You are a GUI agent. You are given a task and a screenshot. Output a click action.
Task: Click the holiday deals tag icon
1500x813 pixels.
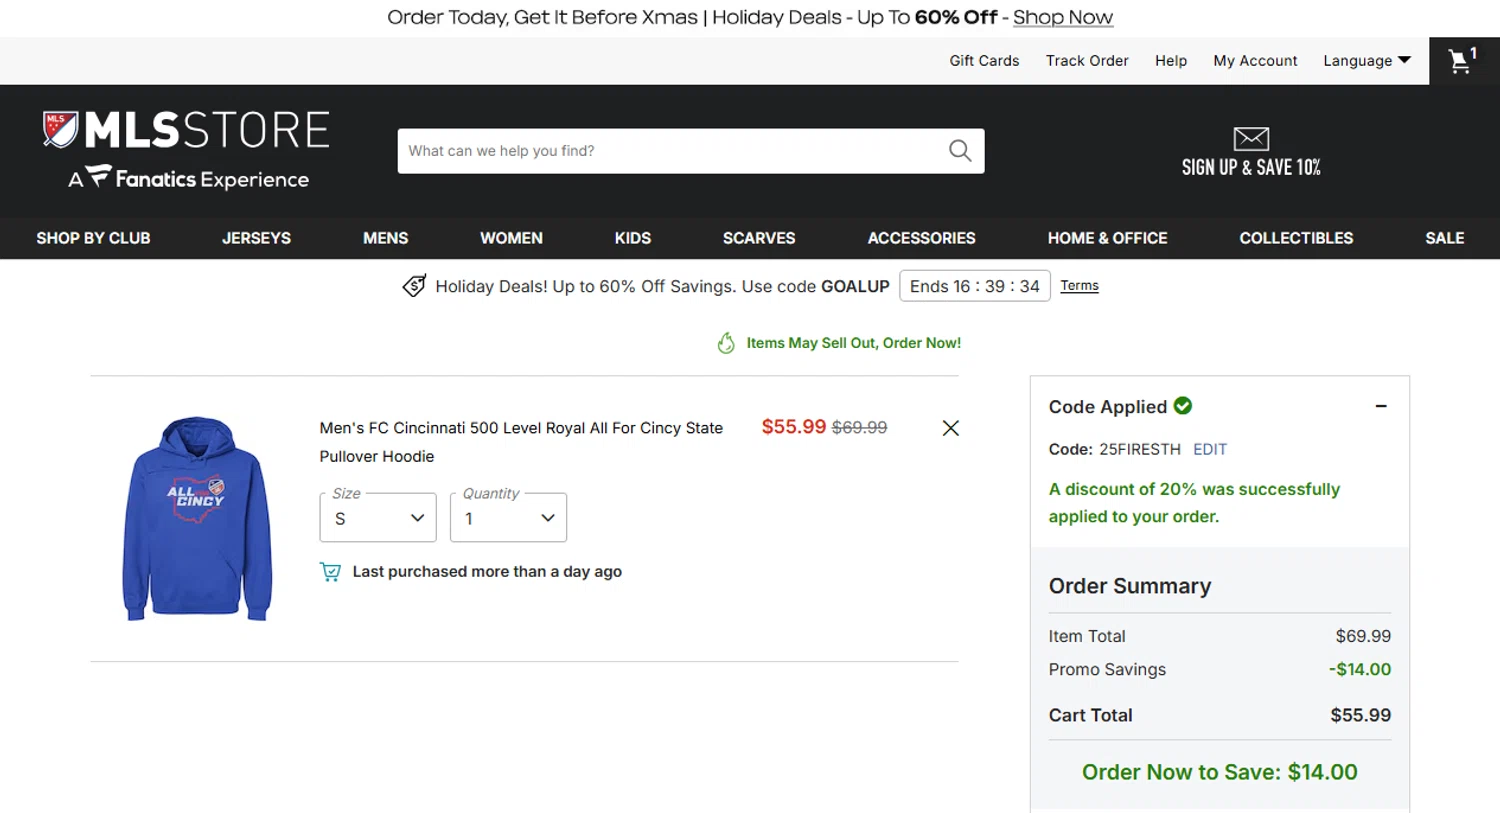pyautogui.click(x=414, y=286)
